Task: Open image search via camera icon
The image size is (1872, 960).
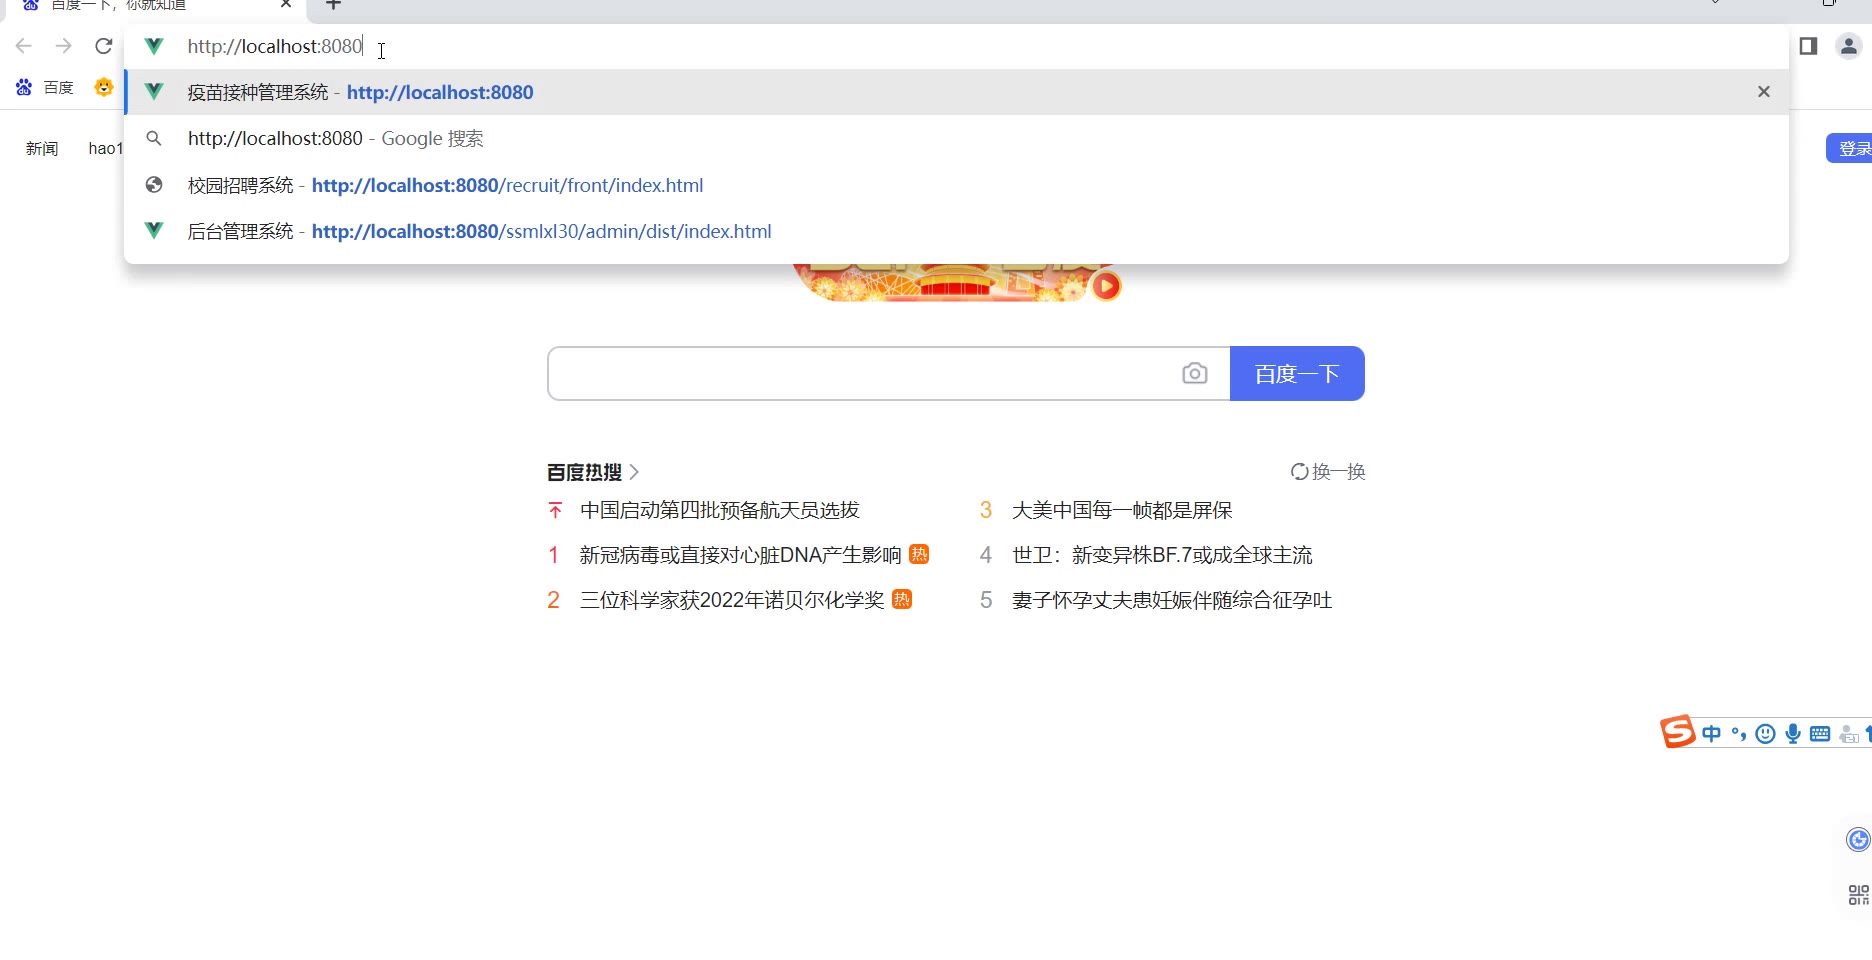Action: [x=1195, y=374]
